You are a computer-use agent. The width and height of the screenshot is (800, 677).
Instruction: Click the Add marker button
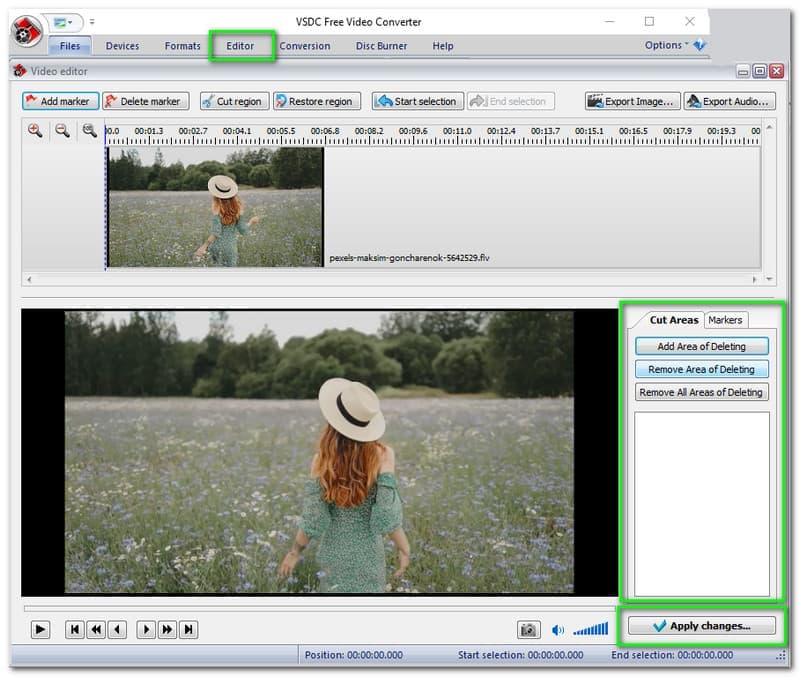pyautogui.click(x=60, y=101)
